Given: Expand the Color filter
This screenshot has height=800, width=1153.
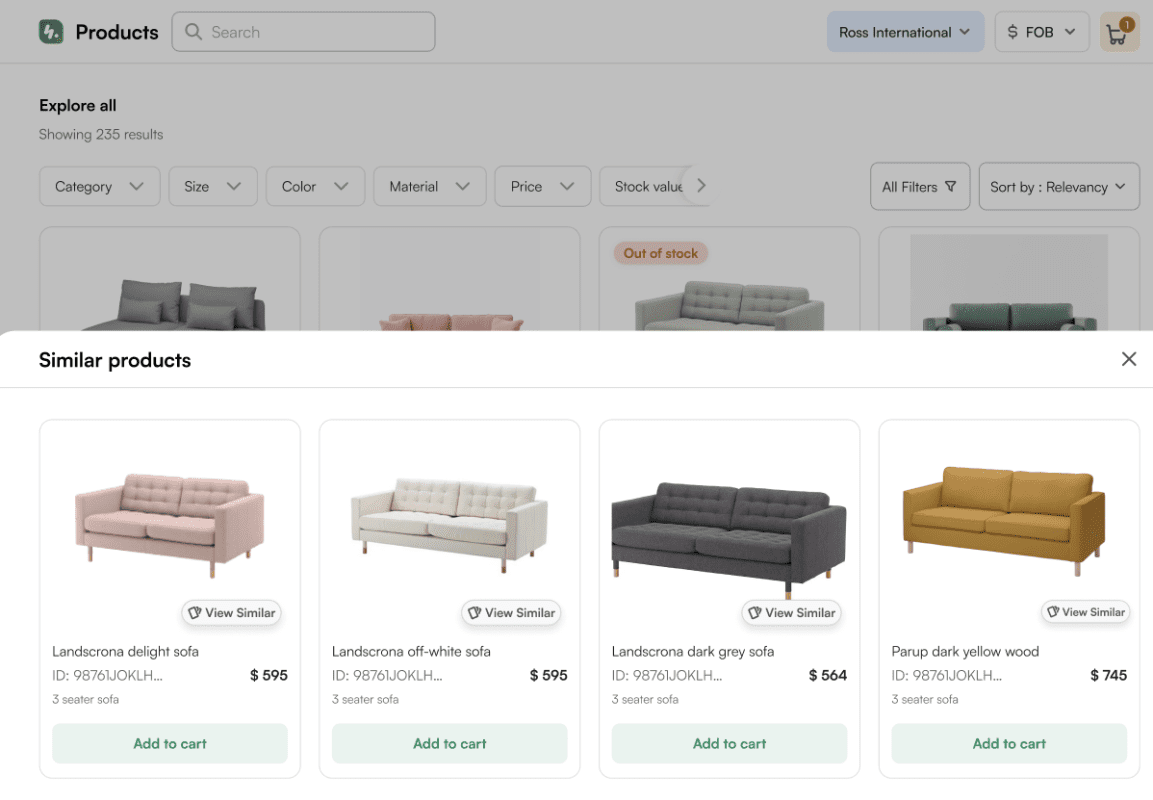Looking at the screenshot, I should coord(315,186).
